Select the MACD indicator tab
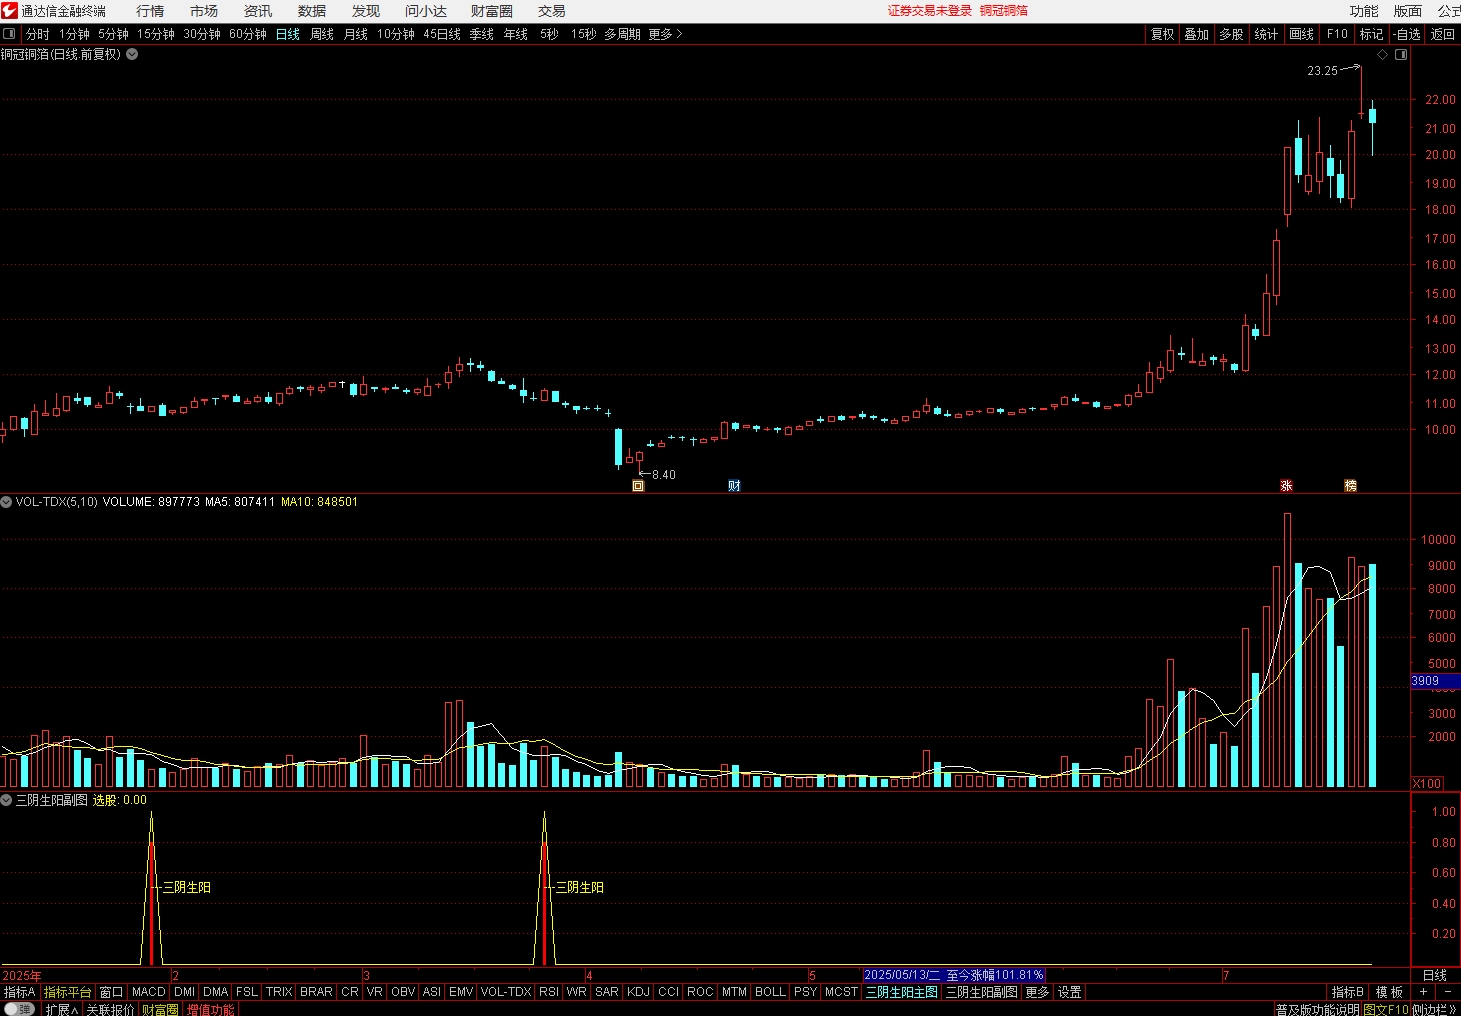The image size is (1461, 1016). [x=148, y=992]
